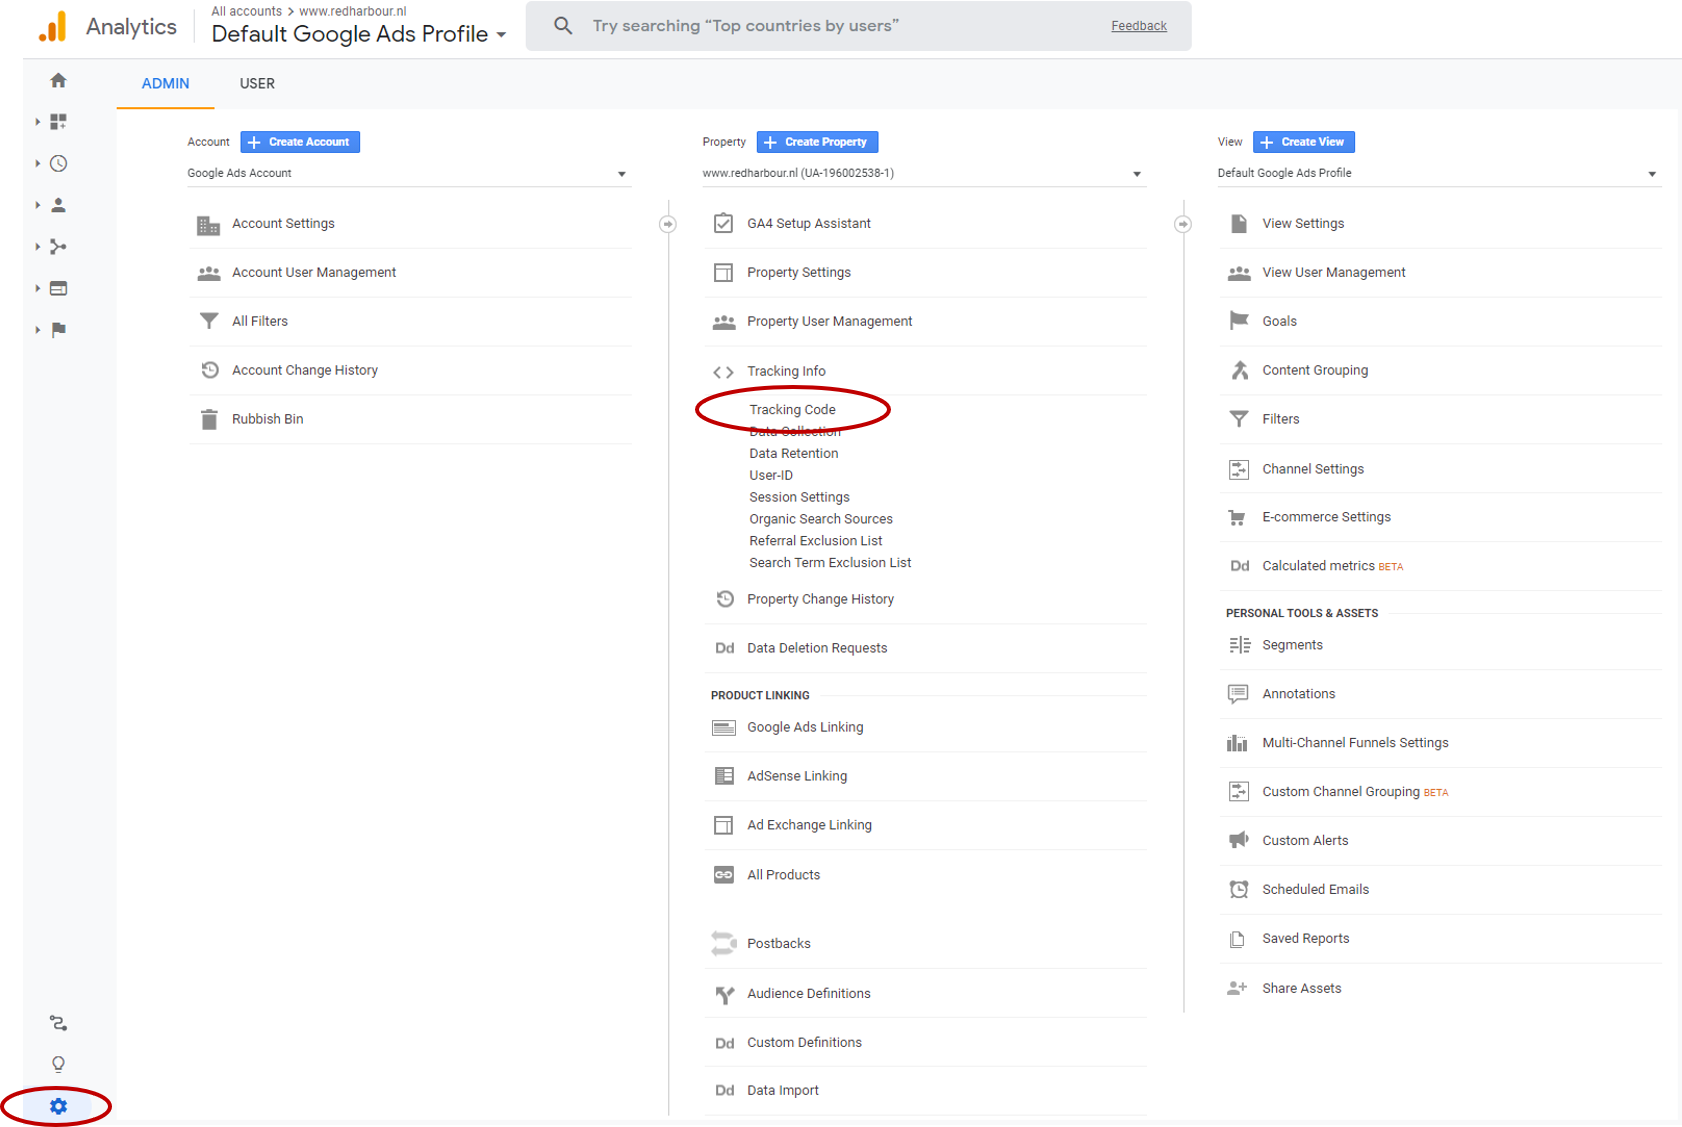Screen dimensions: 1682x1127
Task: Switch to the ADMIN tab
Action: 165,84
